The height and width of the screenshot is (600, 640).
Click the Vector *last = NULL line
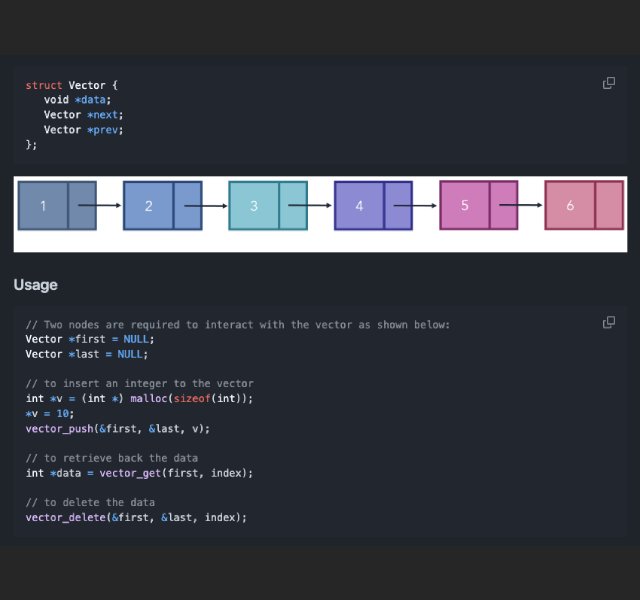click(87, 354)
